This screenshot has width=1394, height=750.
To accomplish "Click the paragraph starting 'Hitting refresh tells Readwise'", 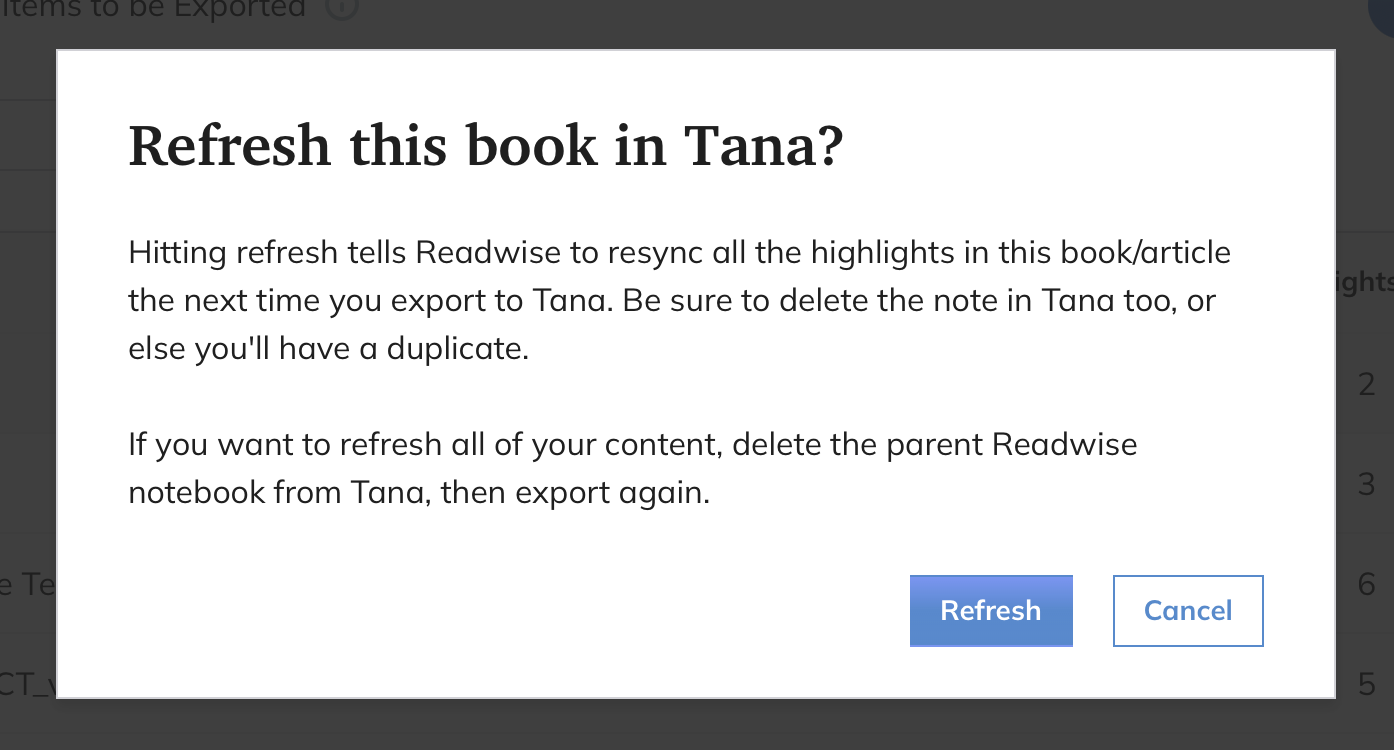I will [680, 301].
